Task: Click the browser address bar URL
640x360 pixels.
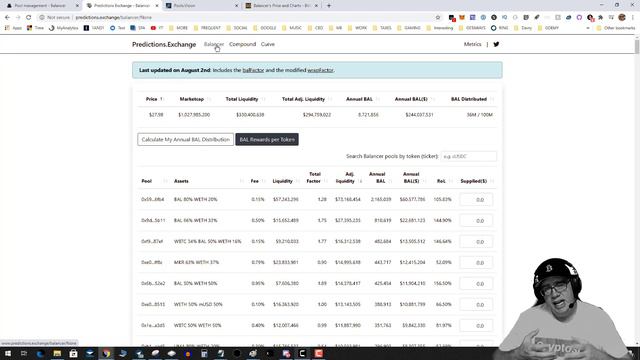Action: click(x=113, y=18)
